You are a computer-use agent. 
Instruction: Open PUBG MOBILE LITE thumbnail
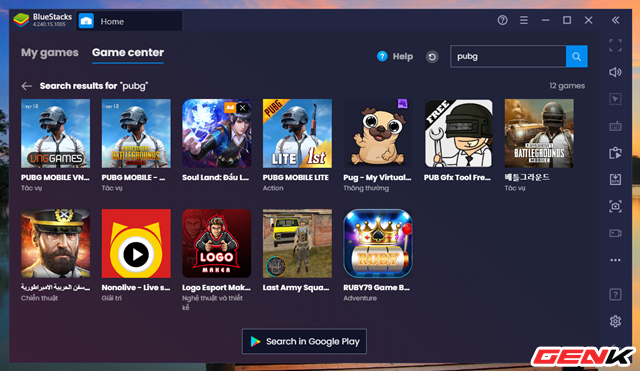297,133
